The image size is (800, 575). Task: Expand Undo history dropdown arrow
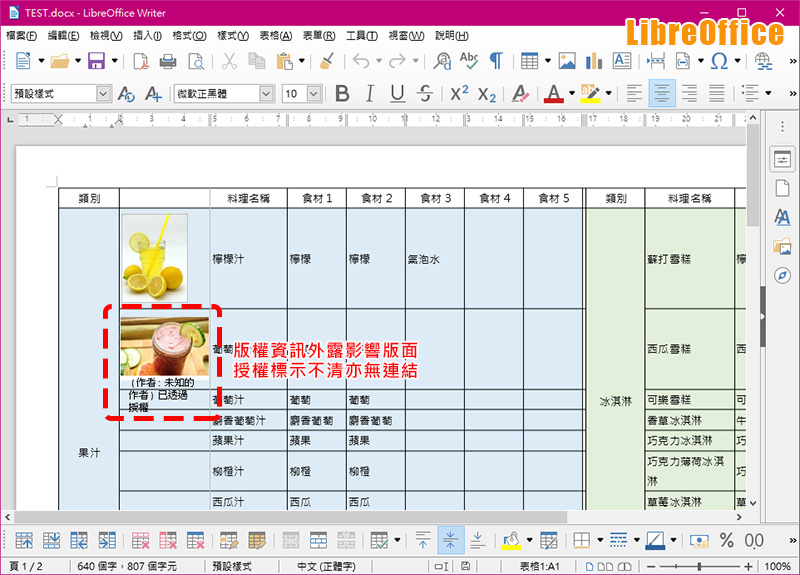pos(379,61)
